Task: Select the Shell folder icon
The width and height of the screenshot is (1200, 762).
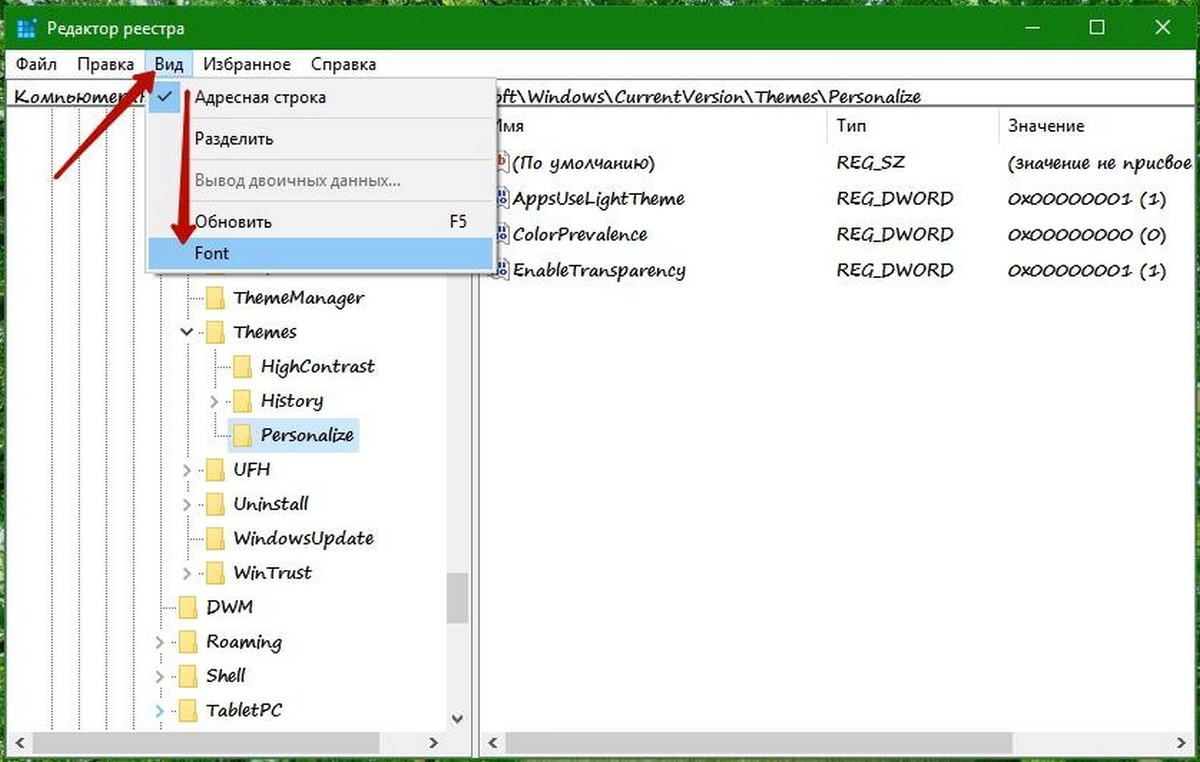Action: tap(188, 676)
